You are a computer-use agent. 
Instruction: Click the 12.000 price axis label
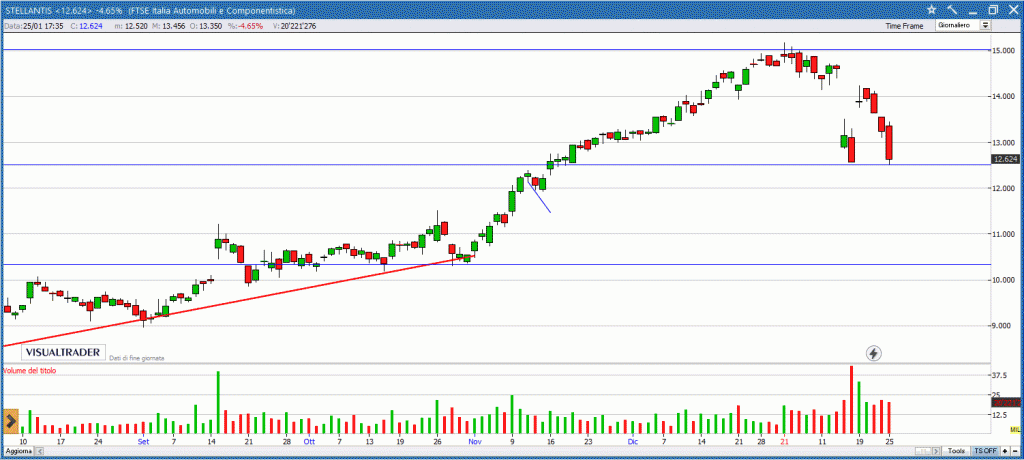1003,189
